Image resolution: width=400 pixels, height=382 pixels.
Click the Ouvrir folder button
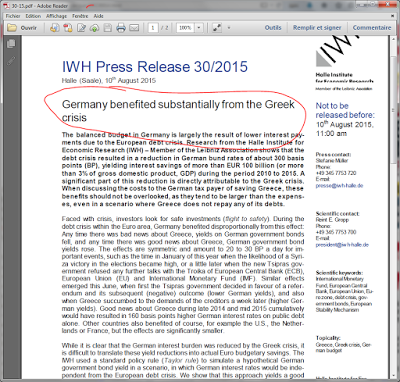[22, 28]
